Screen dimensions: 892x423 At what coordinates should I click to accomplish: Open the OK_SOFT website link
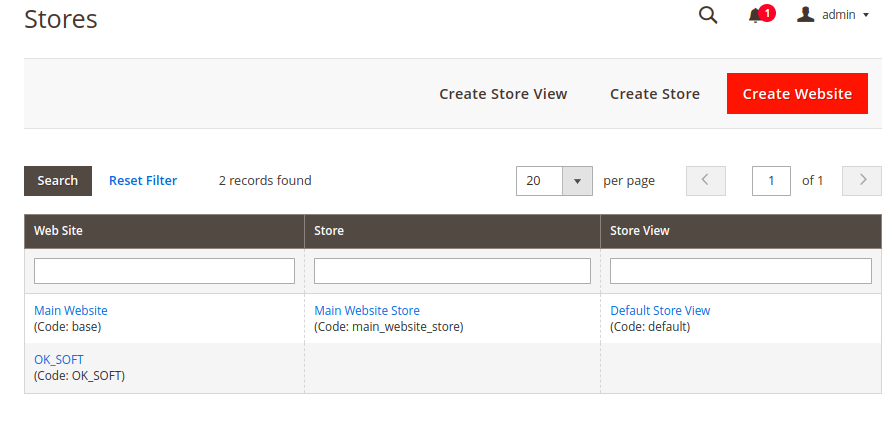(59, 359)
